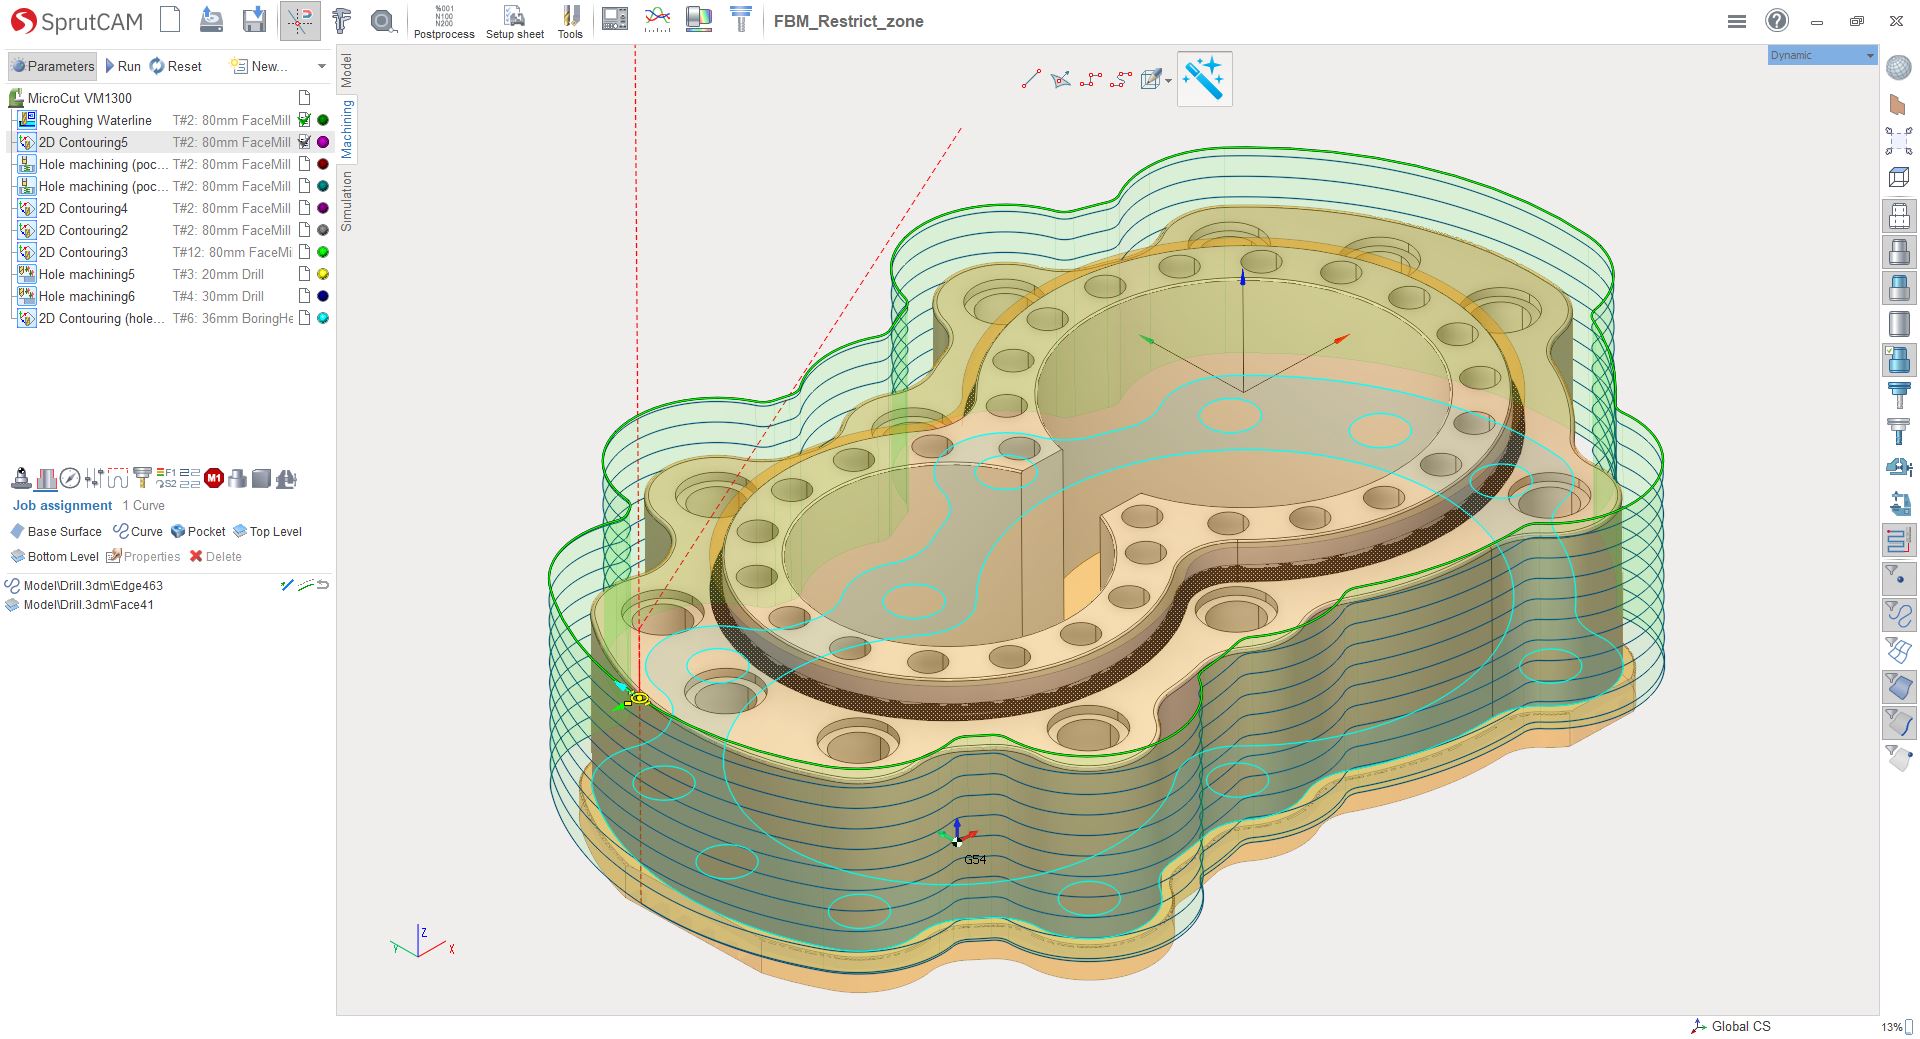Open the help question mark icon
Image resolution: width=1920 pixels, height=1039 pixels.
[1776, 21]
